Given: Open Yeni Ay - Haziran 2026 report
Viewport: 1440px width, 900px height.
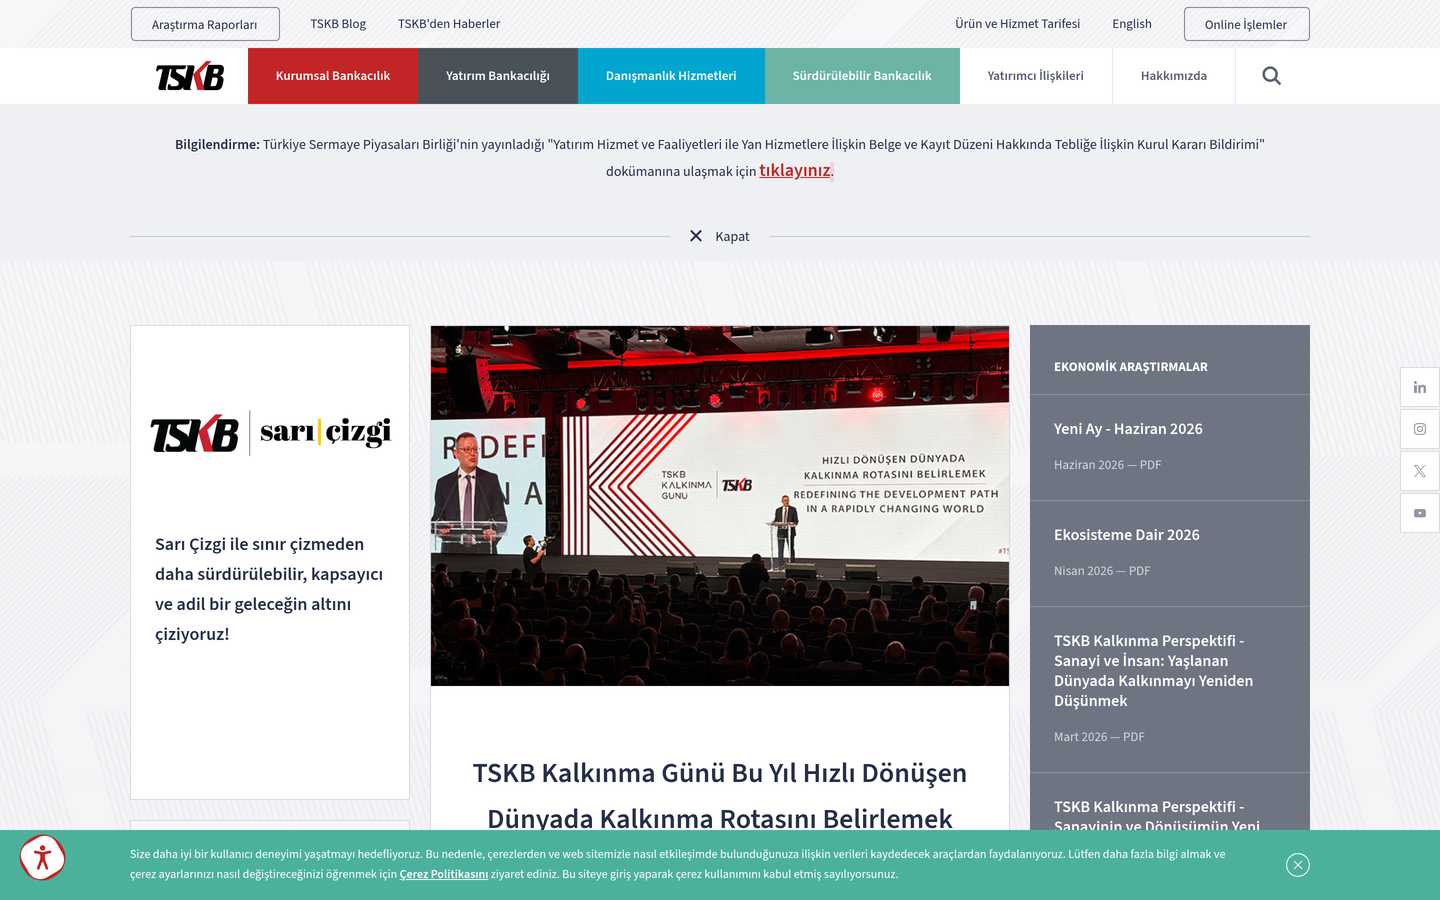Looking at the screenshot, I should point(1128,429).
